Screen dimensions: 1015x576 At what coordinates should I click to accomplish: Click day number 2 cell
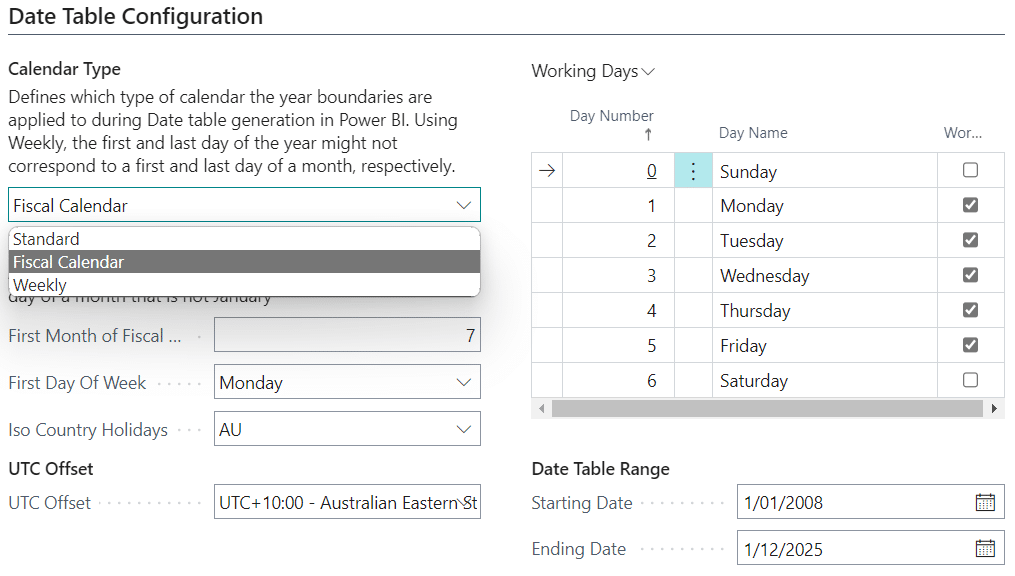pyautogui.click(x=618, y=241)
